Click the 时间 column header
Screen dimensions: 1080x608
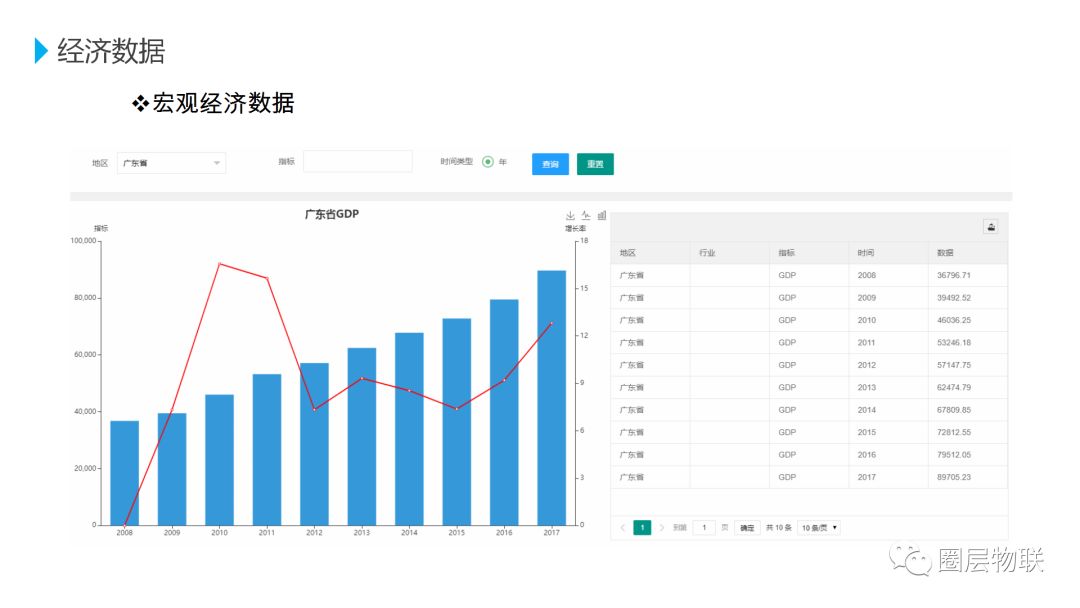tap(866, 253)
